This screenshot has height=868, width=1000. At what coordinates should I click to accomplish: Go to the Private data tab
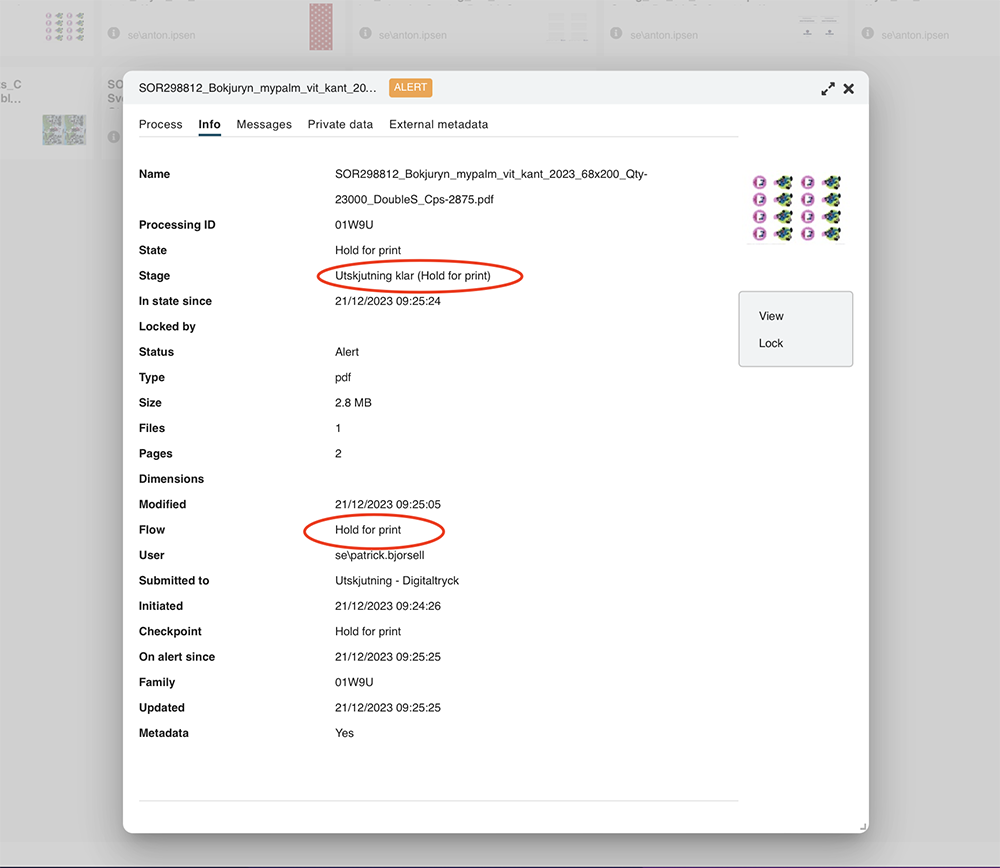[x=340, y=125]
